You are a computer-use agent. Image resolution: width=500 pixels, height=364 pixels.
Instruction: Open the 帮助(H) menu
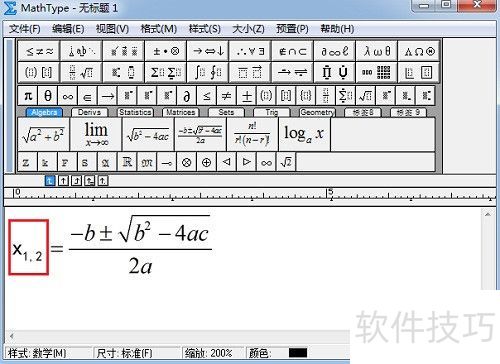coord(337,29)
